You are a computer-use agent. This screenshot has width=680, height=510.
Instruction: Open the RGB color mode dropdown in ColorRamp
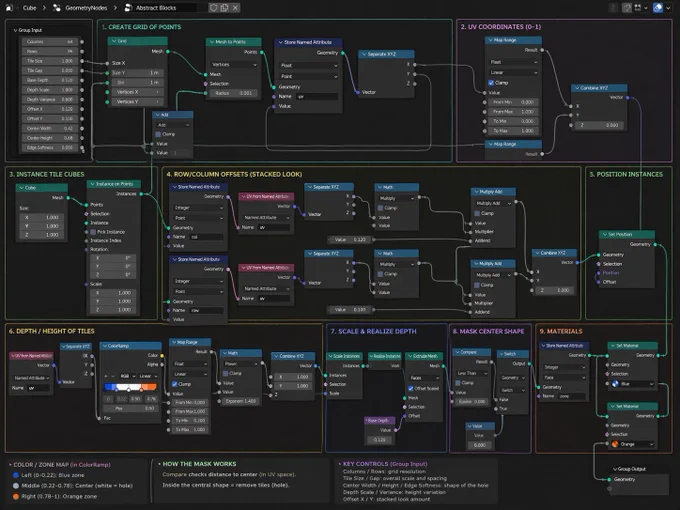tap(128, 376)
